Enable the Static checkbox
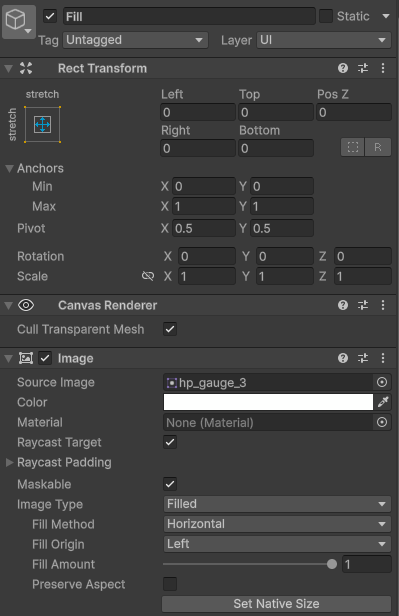Image resolution: width=399 pixels, height=616 pixels. click(326, 16)
